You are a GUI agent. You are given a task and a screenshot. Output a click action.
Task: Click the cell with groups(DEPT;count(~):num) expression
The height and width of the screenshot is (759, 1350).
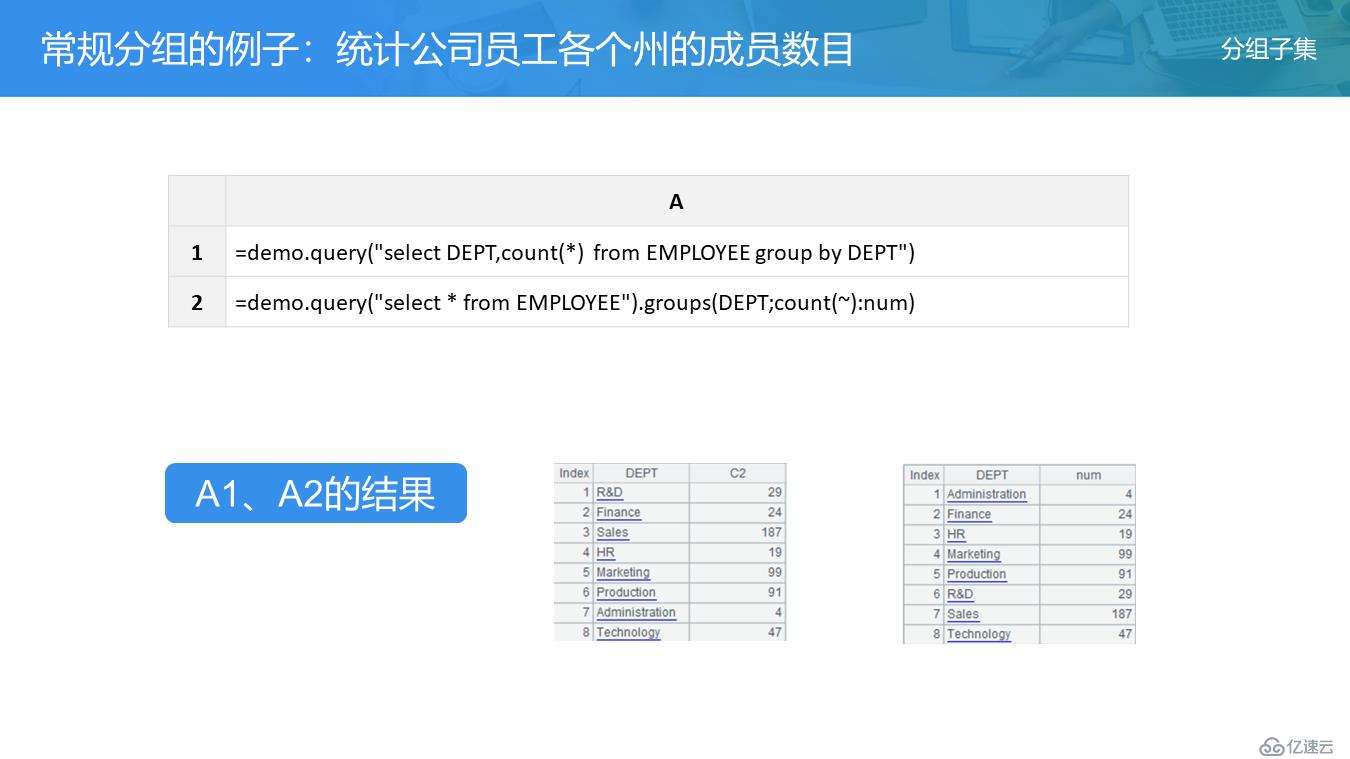coord(677,302)
